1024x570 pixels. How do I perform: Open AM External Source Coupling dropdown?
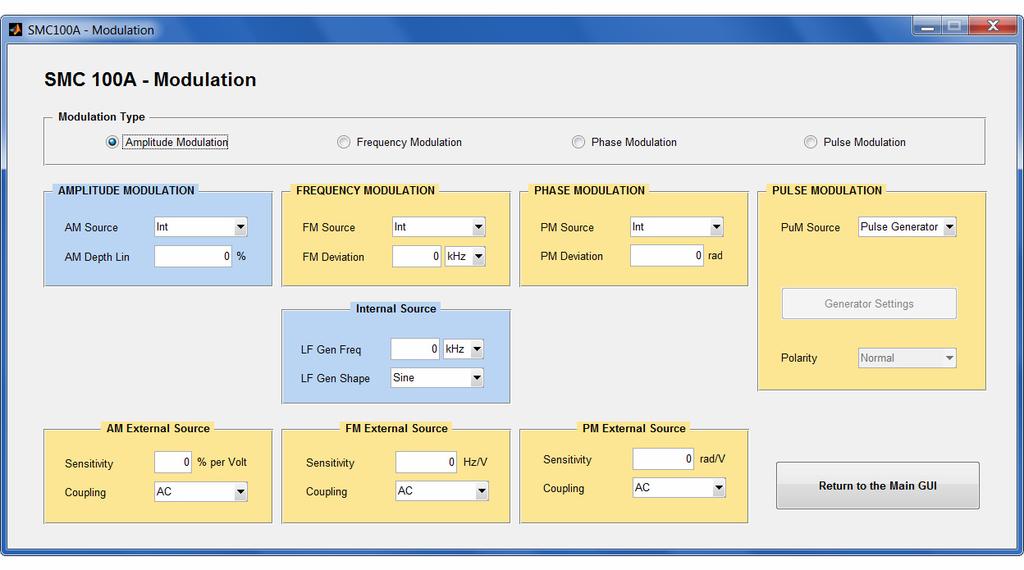point(200,492)
